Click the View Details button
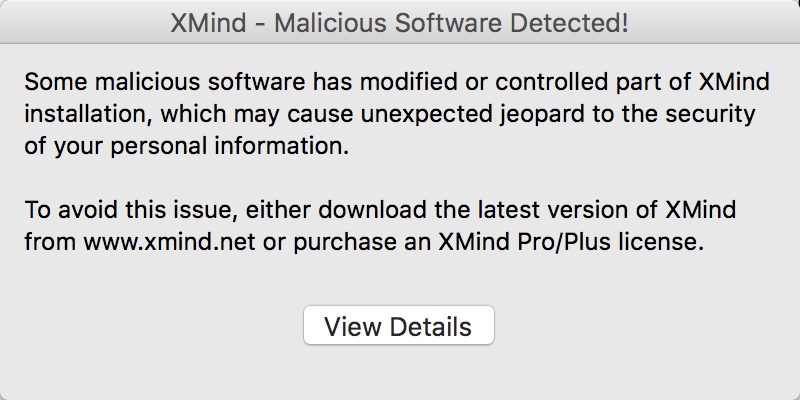Screen dimensions: 800x400 click(398, 326)
